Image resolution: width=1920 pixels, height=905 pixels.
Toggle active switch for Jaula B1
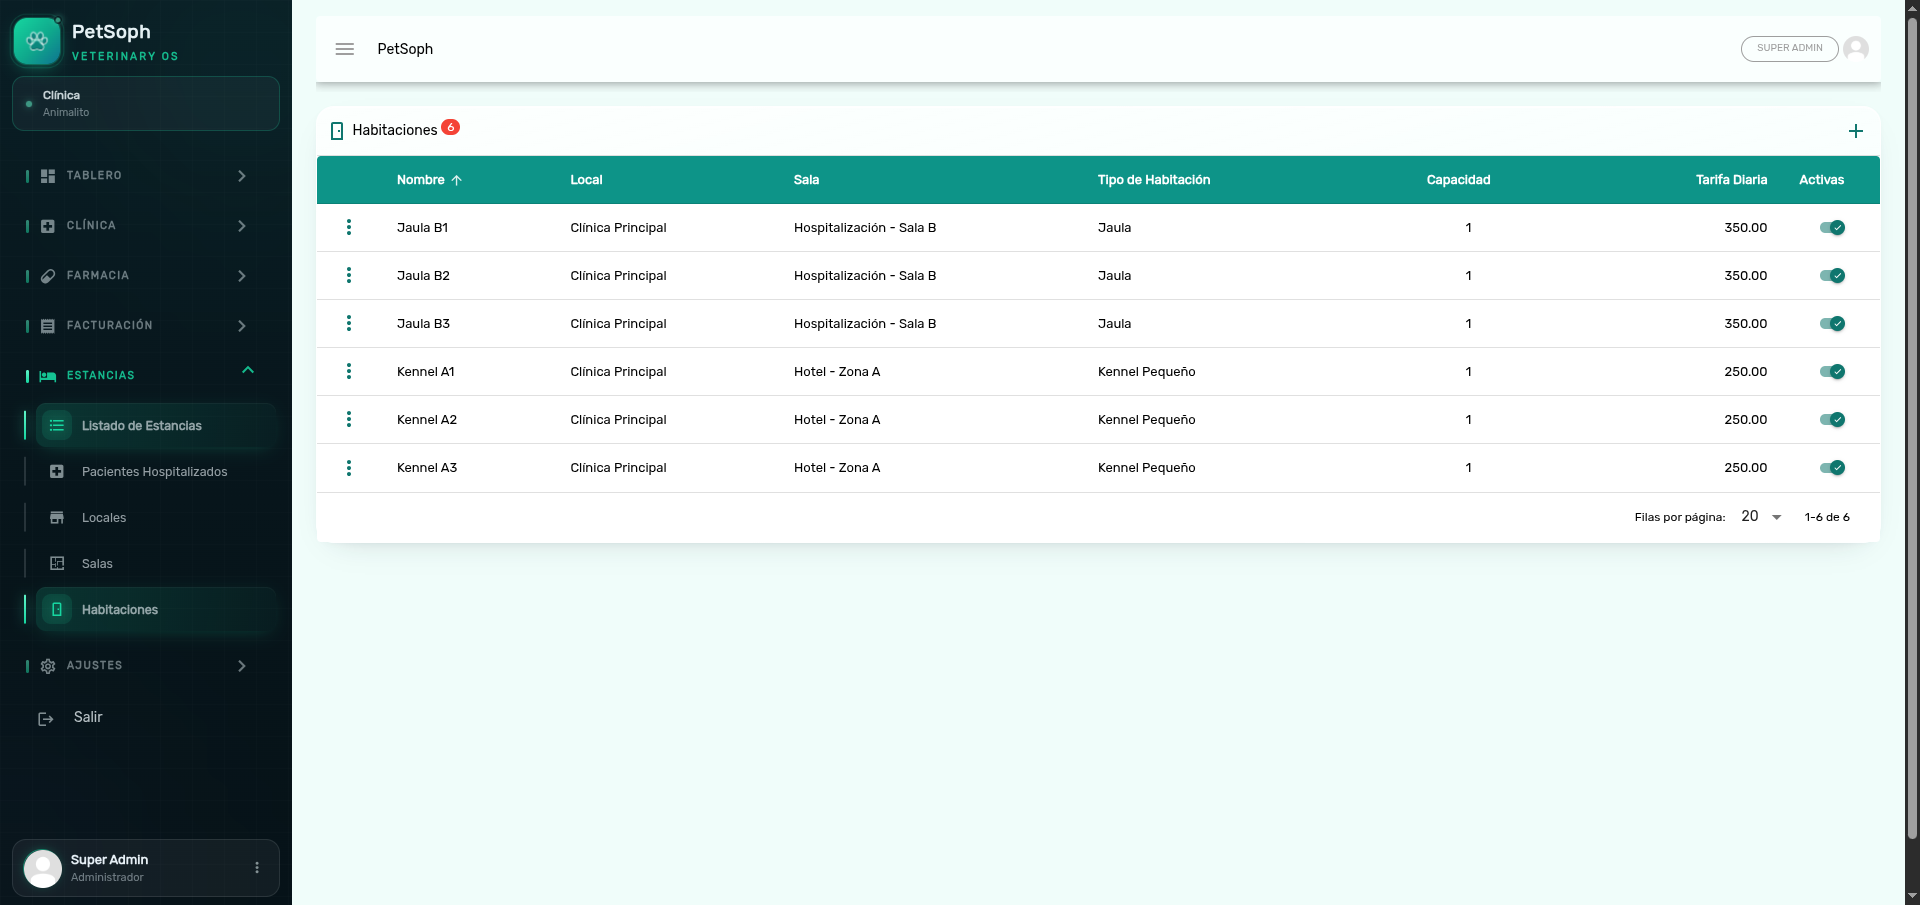click(x=1832, y=228)
